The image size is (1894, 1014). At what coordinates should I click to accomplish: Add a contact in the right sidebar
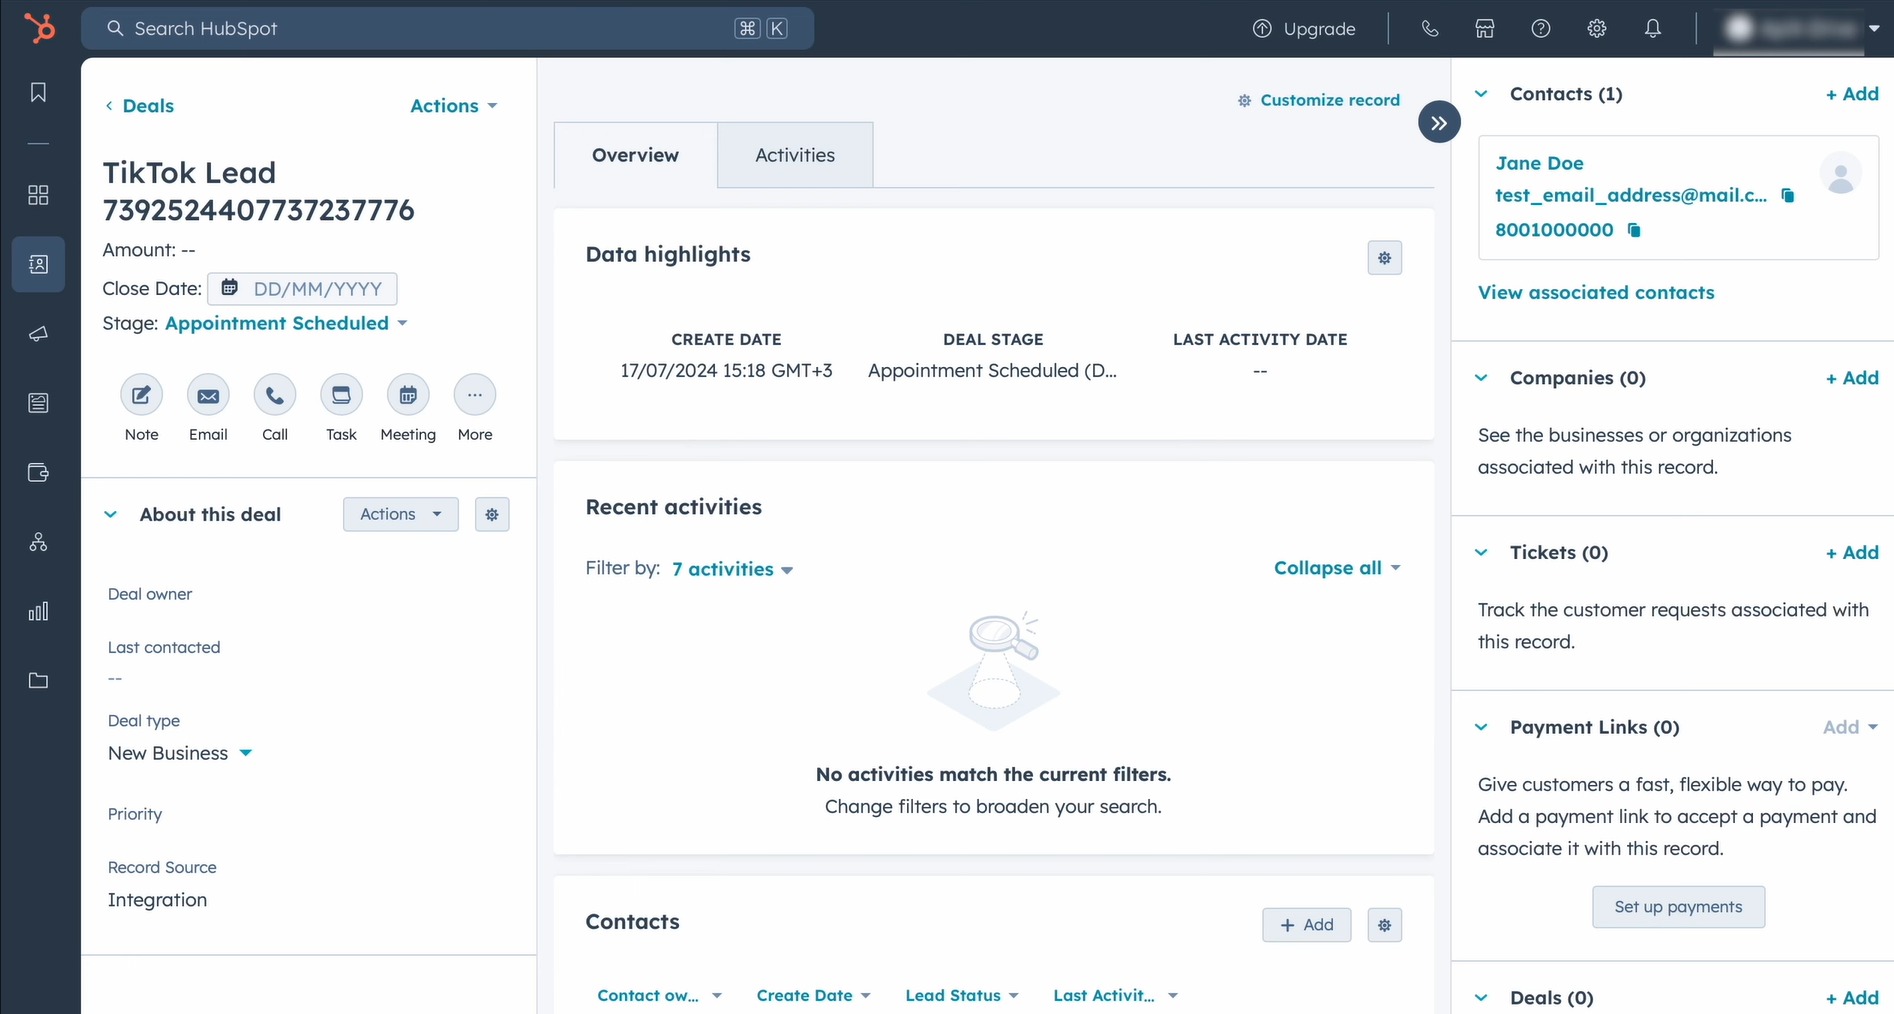tap(1852, 94)
